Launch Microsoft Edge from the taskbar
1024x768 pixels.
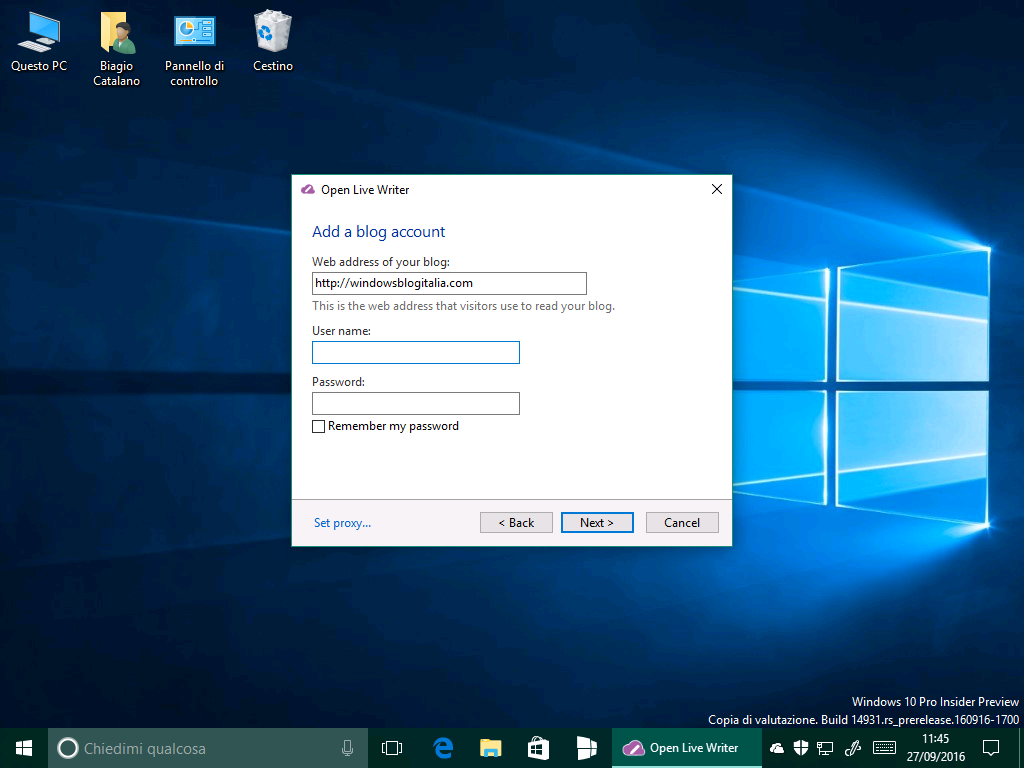(x=443, y=748)
